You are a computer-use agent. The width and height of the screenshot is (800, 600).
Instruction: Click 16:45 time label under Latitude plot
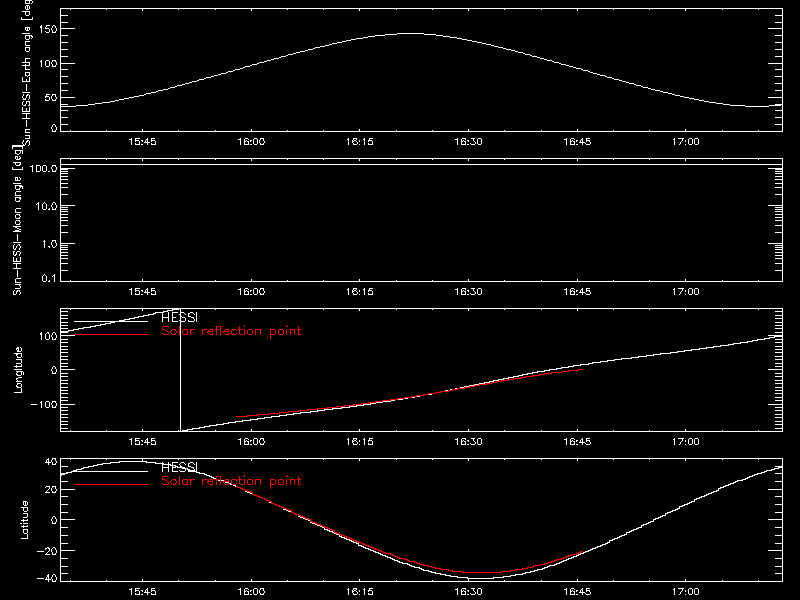[577, 592]
